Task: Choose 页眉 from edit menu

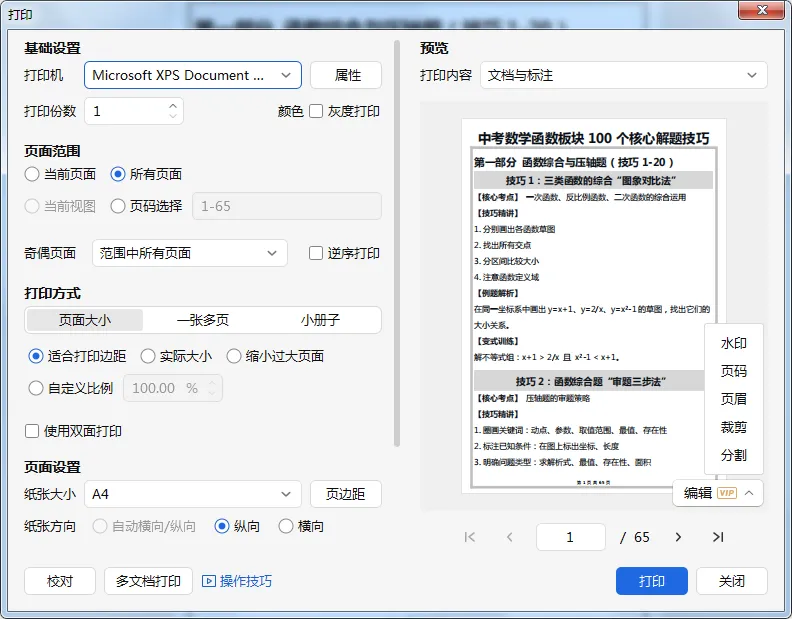Action: pyautogui.click(x=733, y=399)
